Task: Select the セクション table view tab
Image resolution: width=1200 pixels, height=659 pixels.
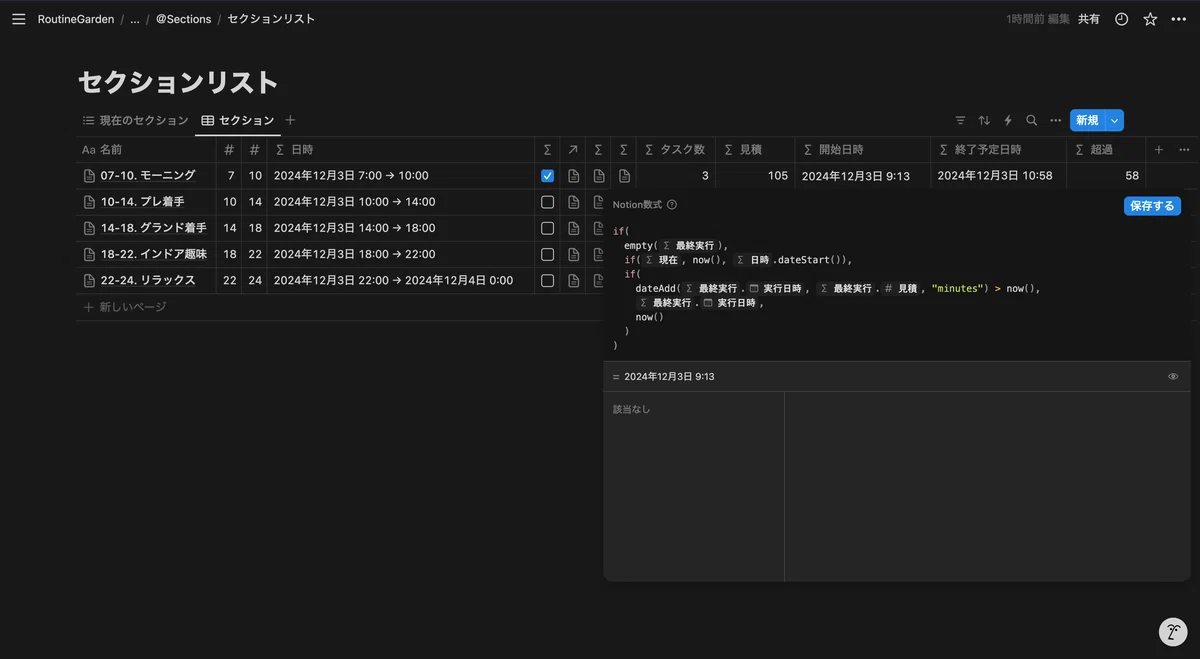Action: pyautogui.click(x=237, y=120)
